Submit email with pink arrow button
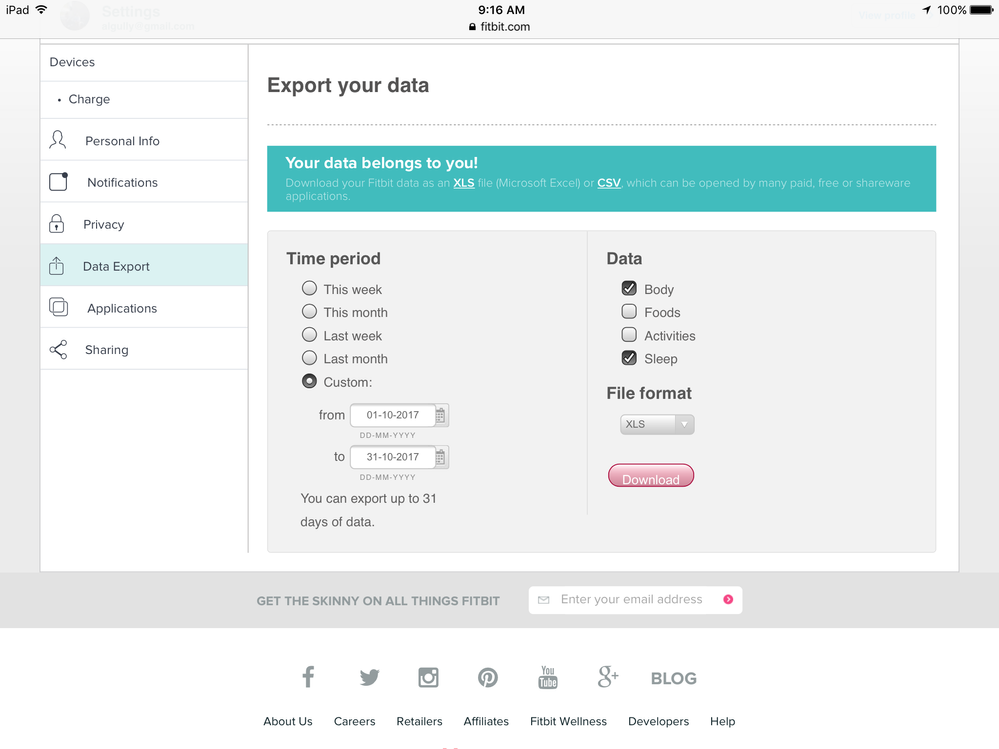The width and height of the screenshot is (999, 749). [x=728, y=600]
